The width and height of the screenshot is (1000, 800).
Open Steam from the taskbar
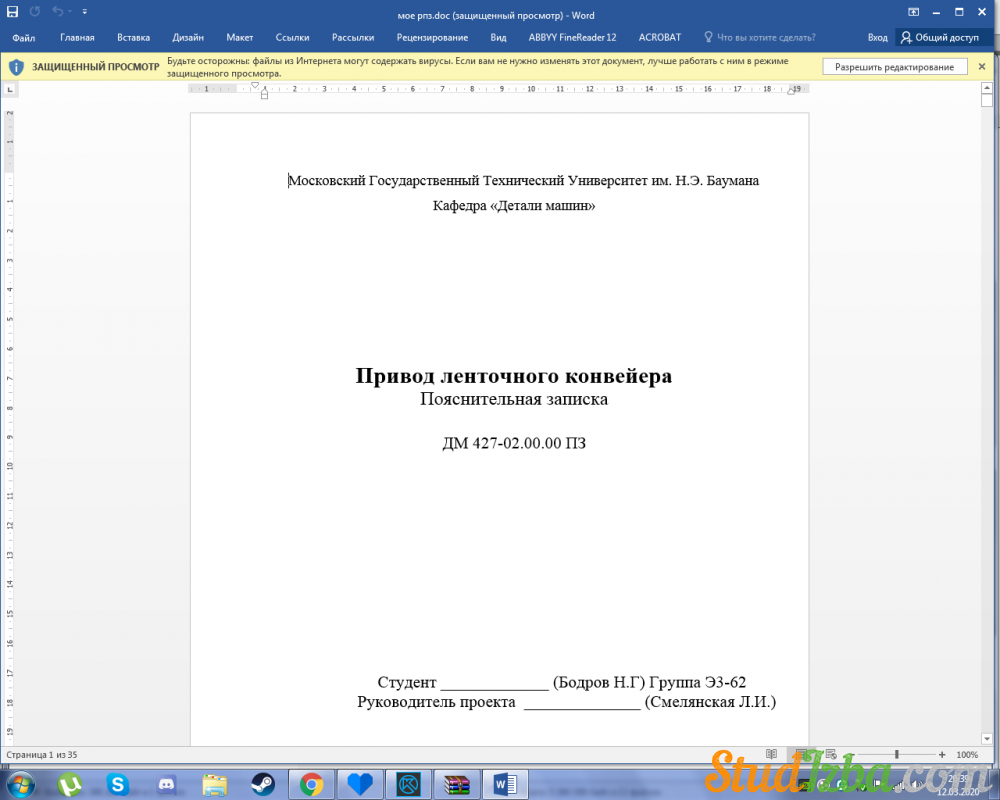[263, 784]
